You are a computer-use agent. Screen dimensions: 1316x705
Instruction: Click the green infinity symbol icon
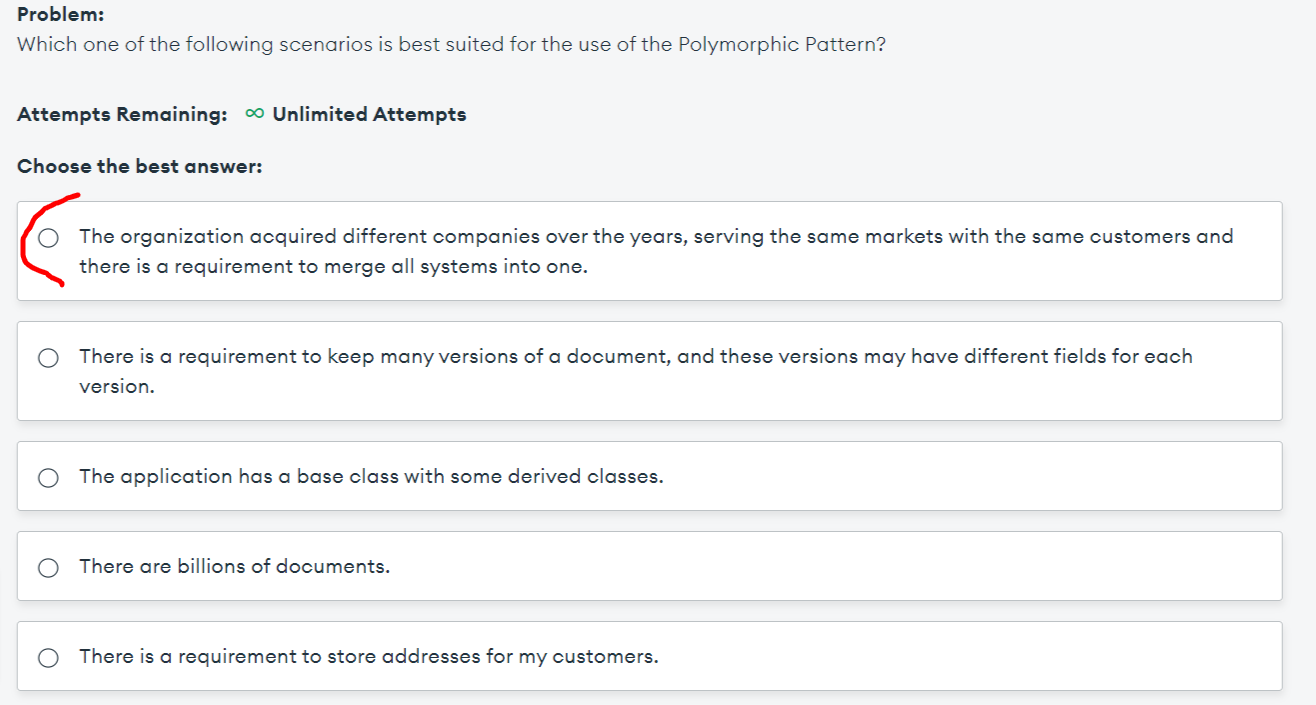pos(254,115)
